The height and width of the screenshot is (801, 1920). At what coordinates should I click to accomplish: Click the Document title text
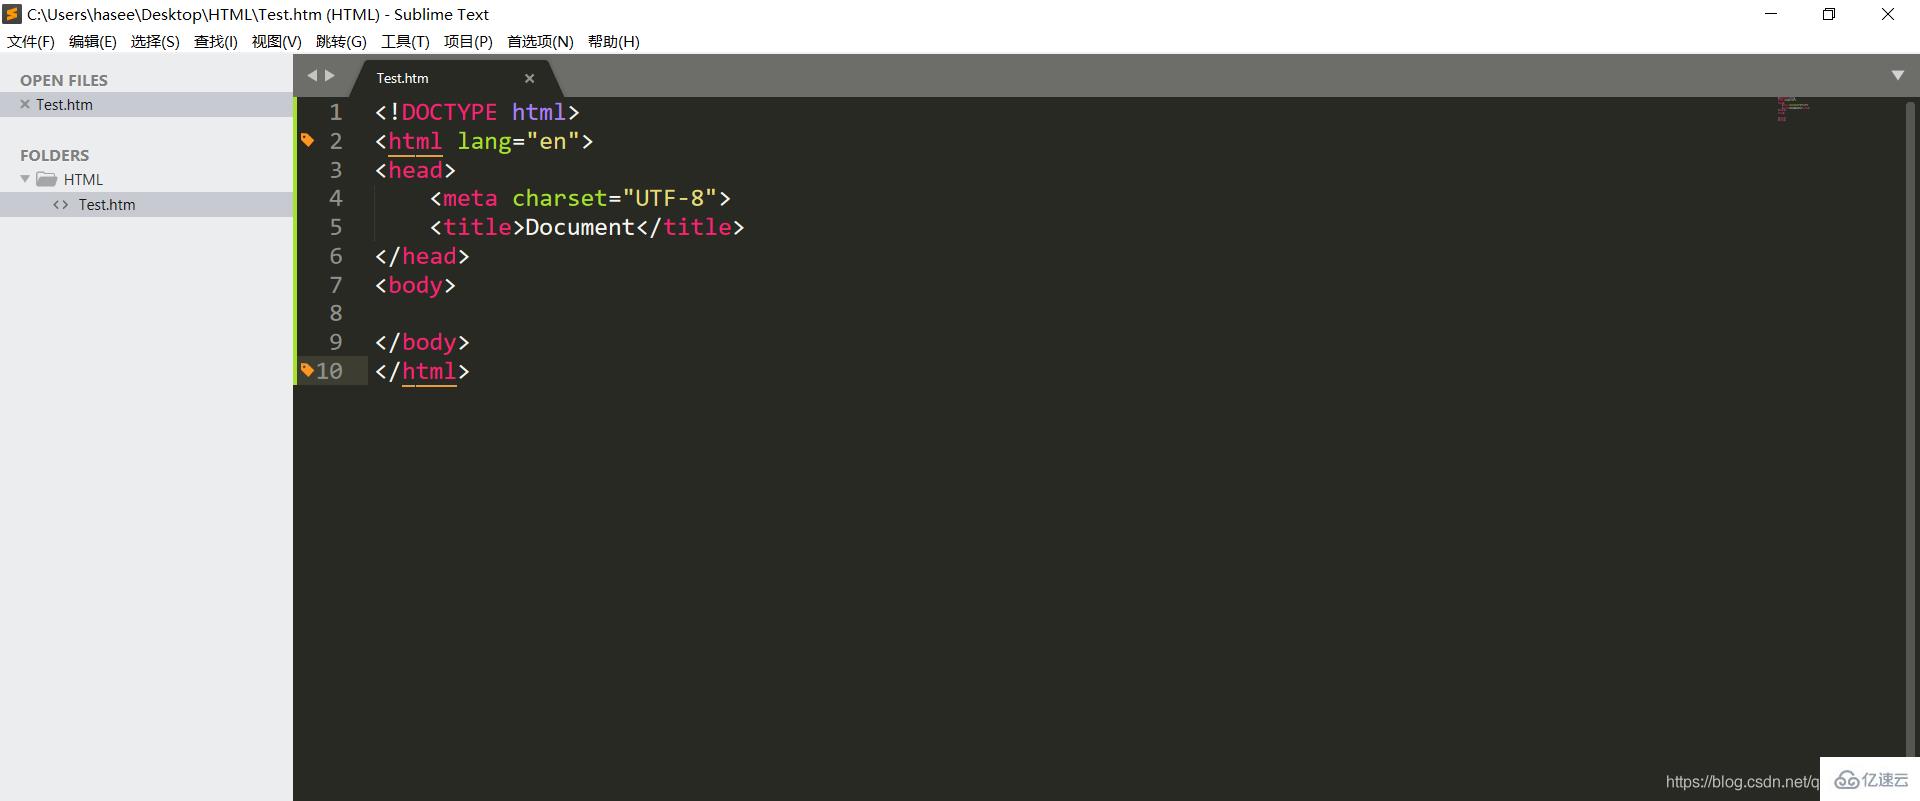point(579,227)
